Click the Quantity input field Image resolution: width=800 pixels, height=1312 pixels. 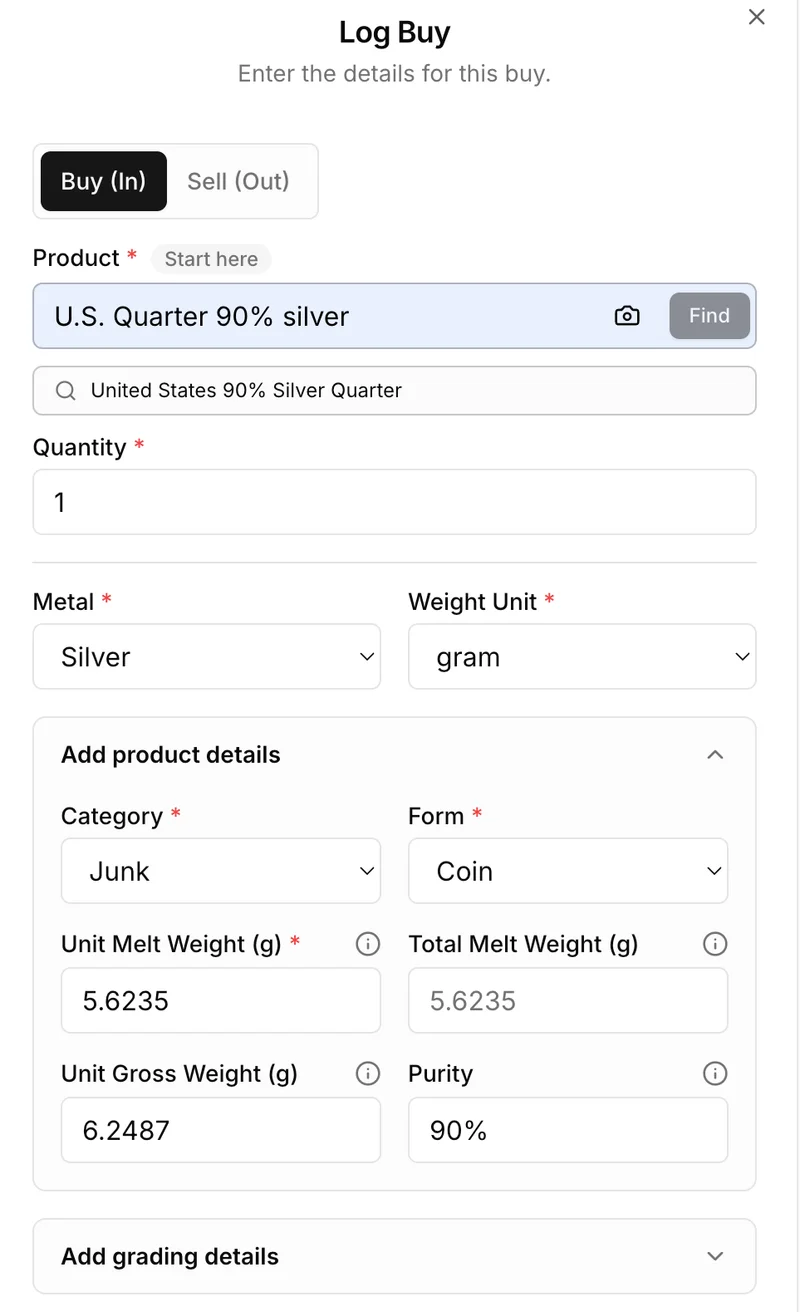394,502
